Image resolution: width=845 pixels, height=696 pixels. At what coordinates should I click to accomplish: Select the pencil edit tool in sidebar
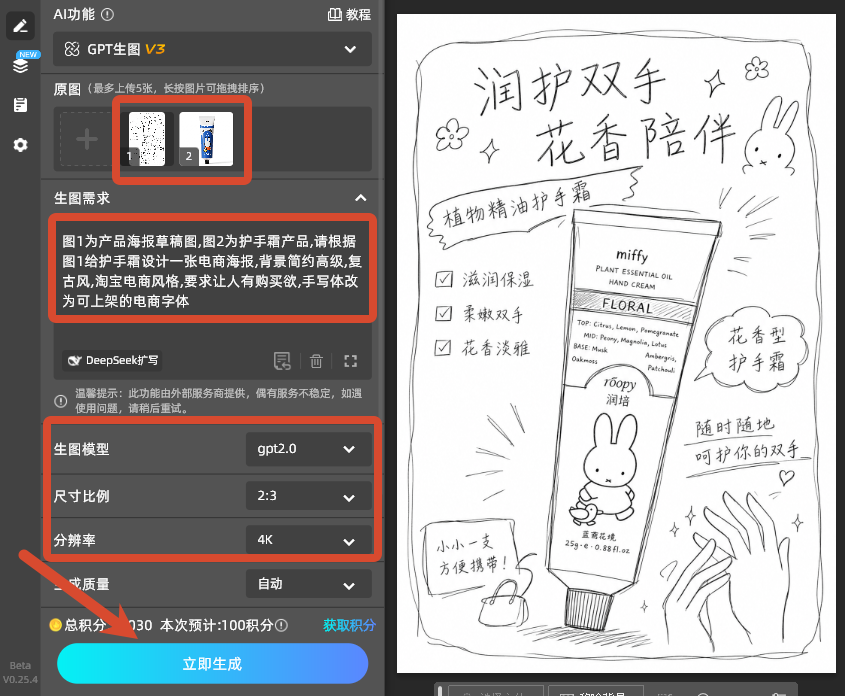coord(20,26)
